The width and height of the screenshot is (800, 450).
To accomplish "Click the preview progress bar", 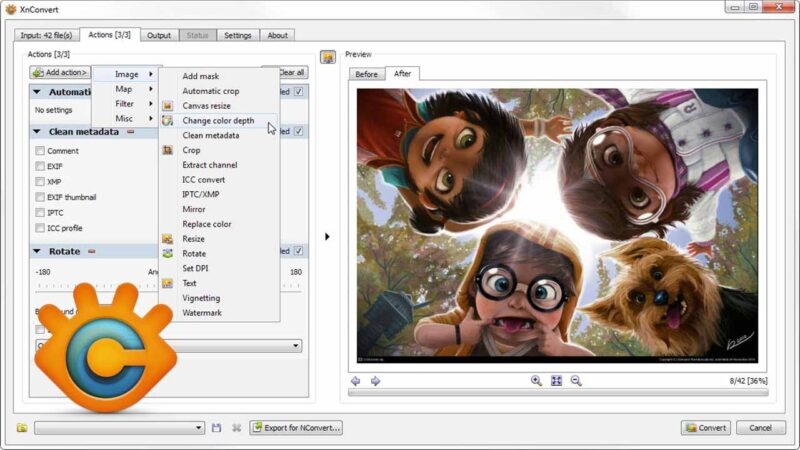I will click(558, 393).
